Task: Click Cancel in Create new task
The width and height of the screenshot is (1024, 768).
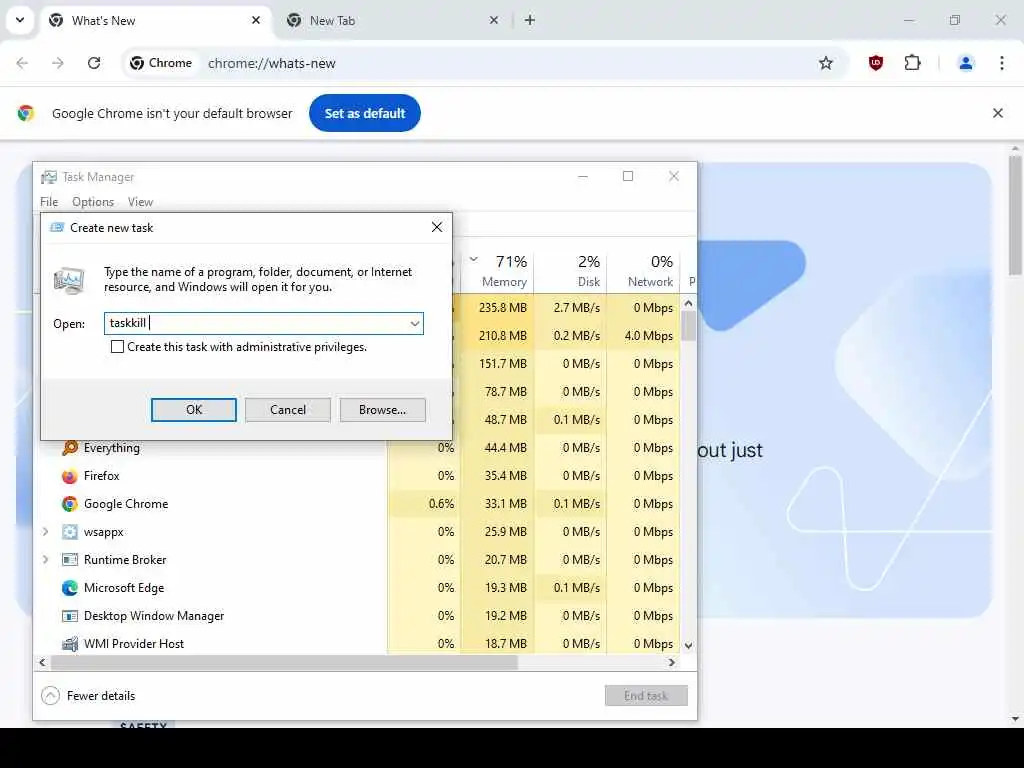Action: (288, 409)
